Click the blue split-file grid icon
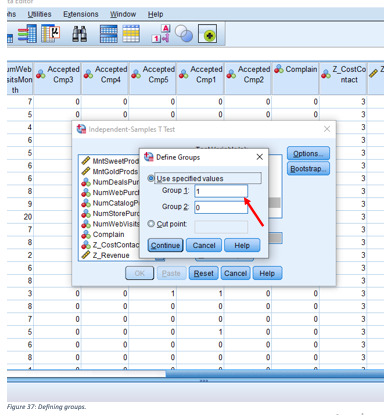Viewport: 392px width, 415px height. pyautogui.click(x=109, y=34)
